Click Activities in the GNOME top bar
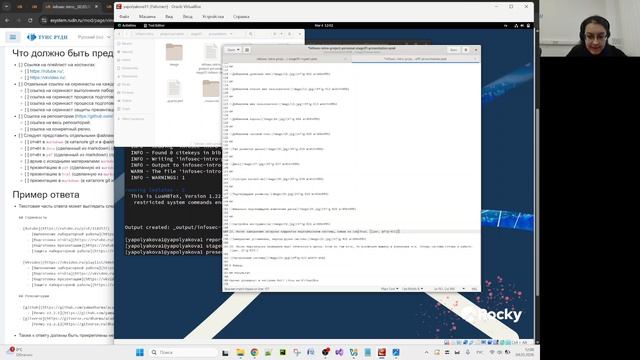 [x=127, y=25]
